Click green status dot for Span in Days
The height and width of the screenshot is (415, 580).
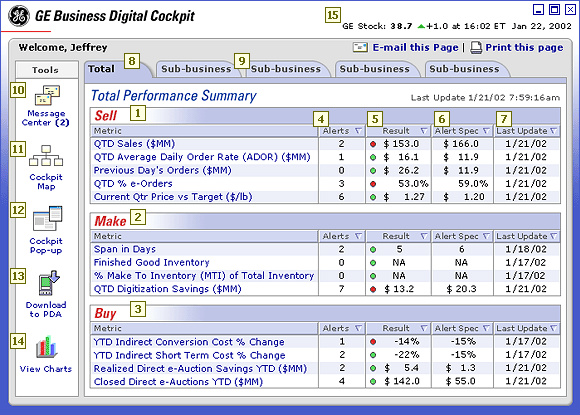point(373,250)
